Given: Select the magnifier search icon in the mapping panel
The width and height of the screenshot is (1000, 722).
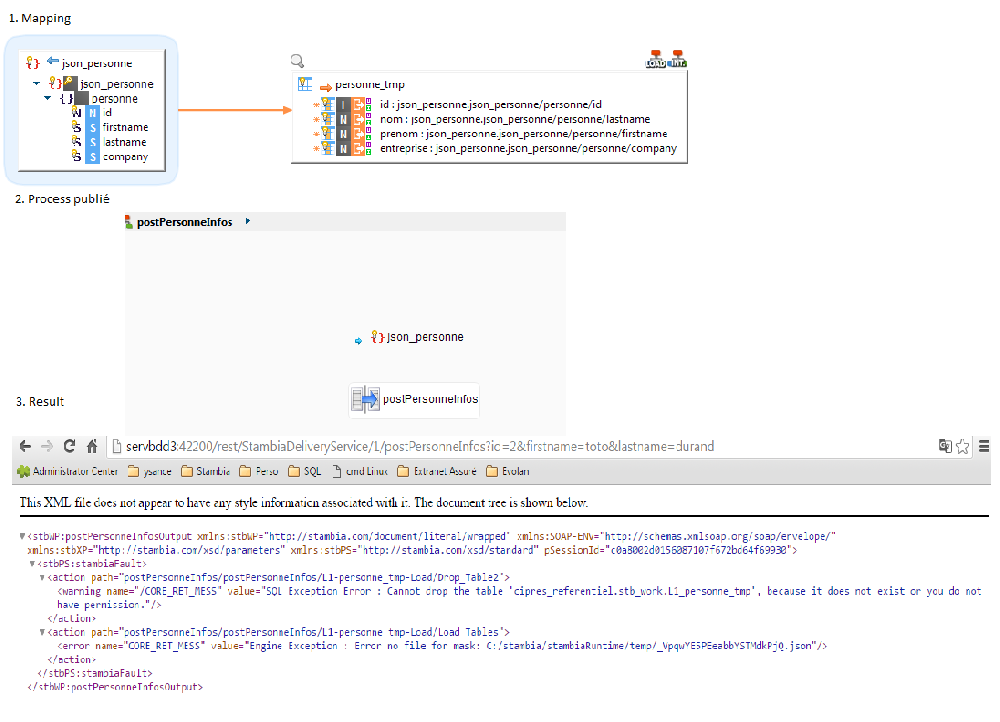Looking at the screenshot, I should (296, 61).
